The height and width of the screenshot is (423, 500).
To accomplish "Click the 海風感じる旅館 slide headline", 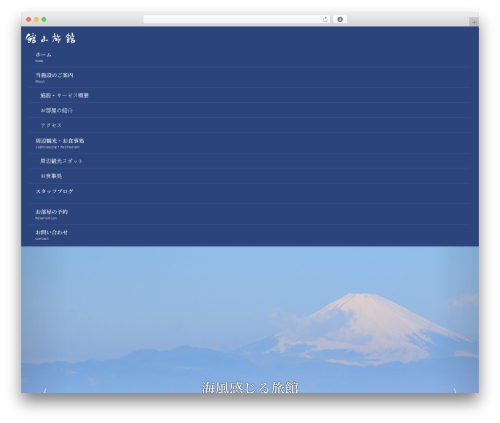I will point(250,387).
